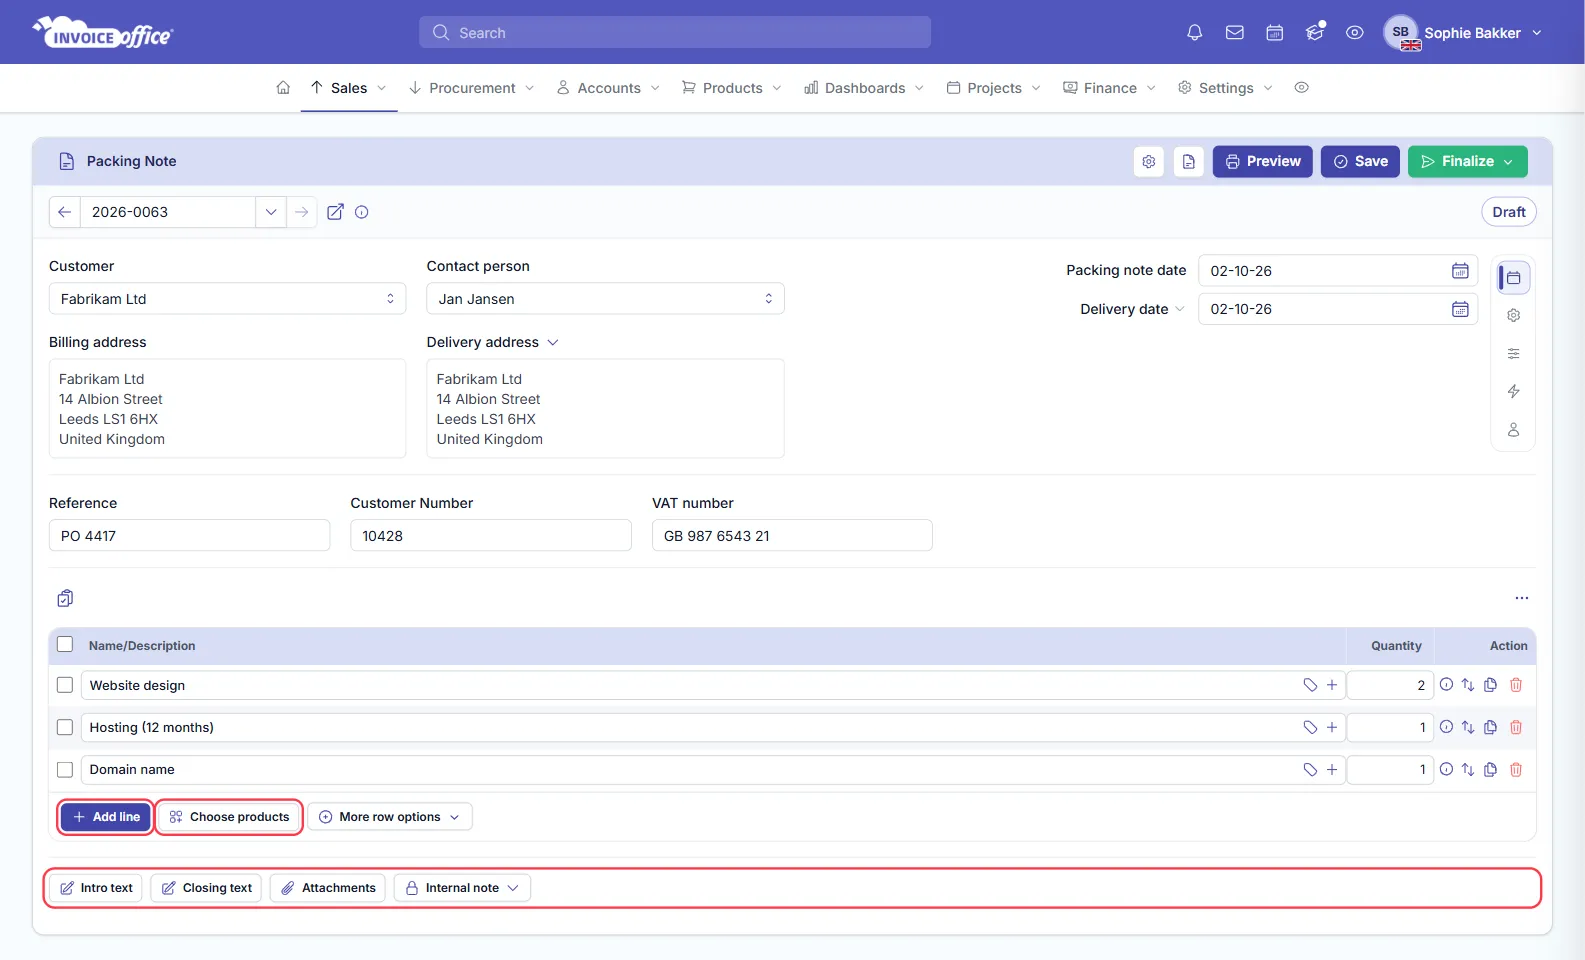Focus the top Search box

coord(675,32)
